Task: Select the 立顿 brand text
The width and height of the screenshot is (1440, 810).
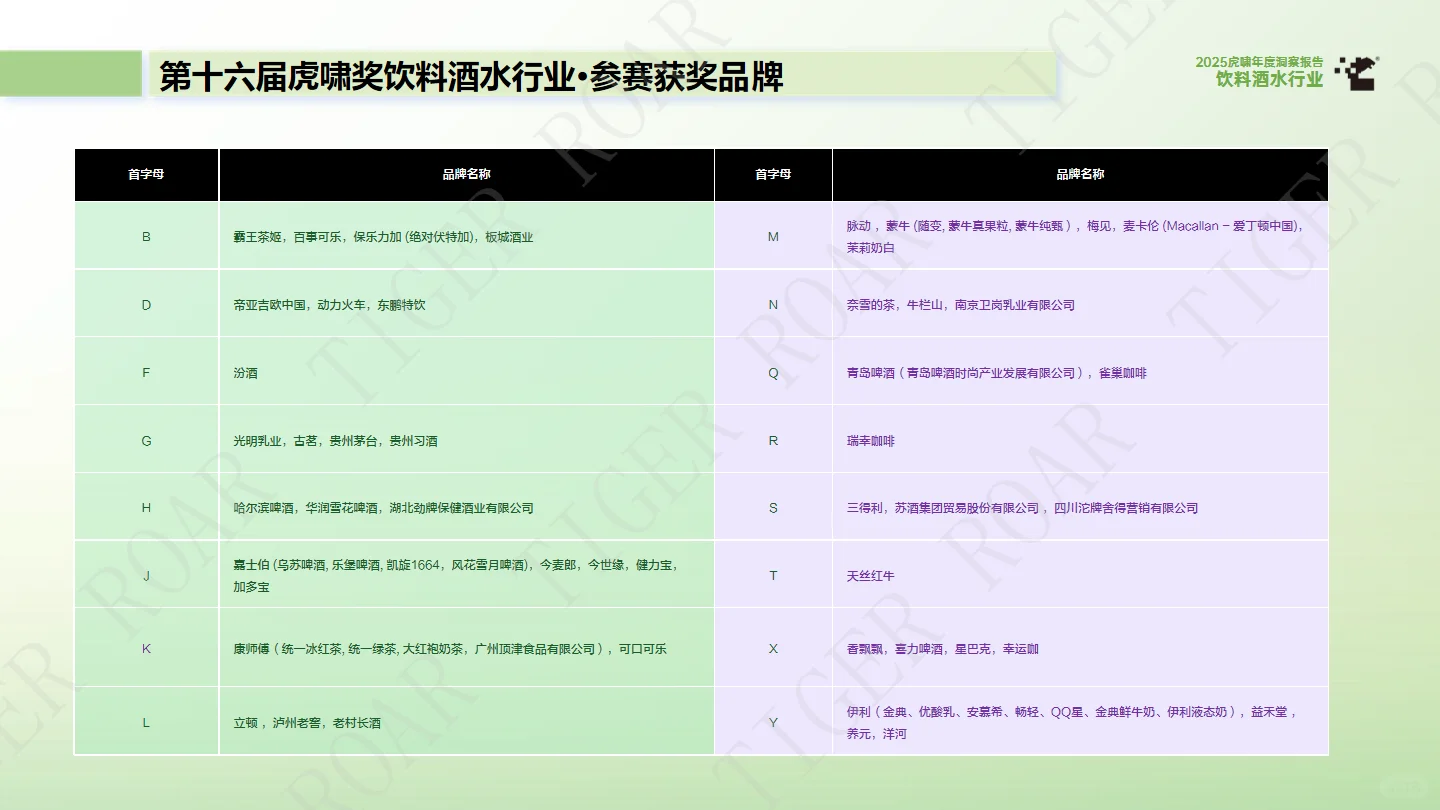Action: point(245,721)
